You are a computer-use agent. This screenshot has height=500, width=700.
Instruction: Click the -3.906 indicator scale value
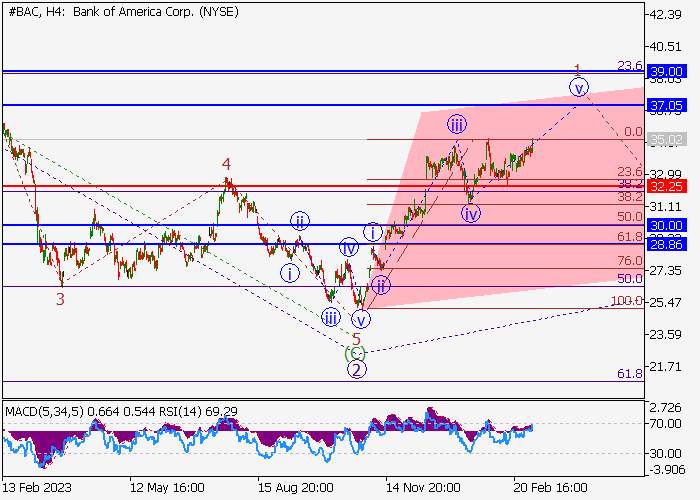click(667, 469)
